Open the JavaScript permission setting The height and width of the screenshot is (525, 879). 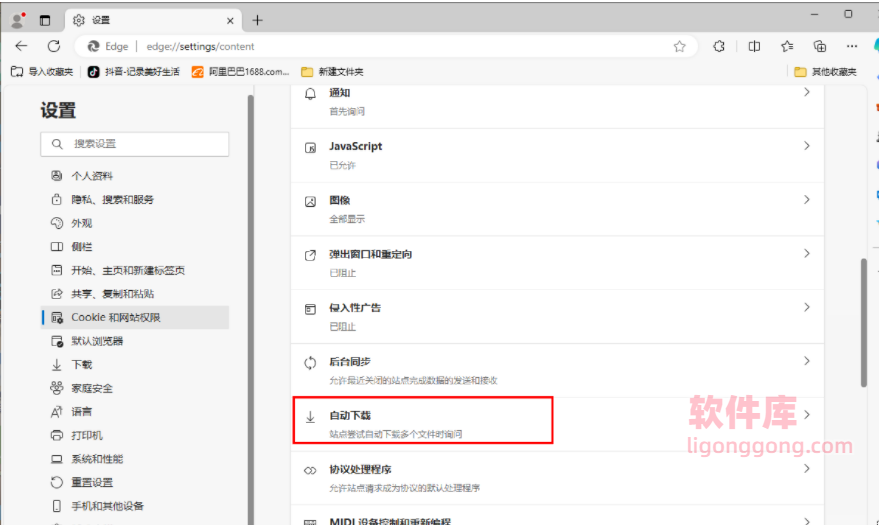[x=557, y=156]
